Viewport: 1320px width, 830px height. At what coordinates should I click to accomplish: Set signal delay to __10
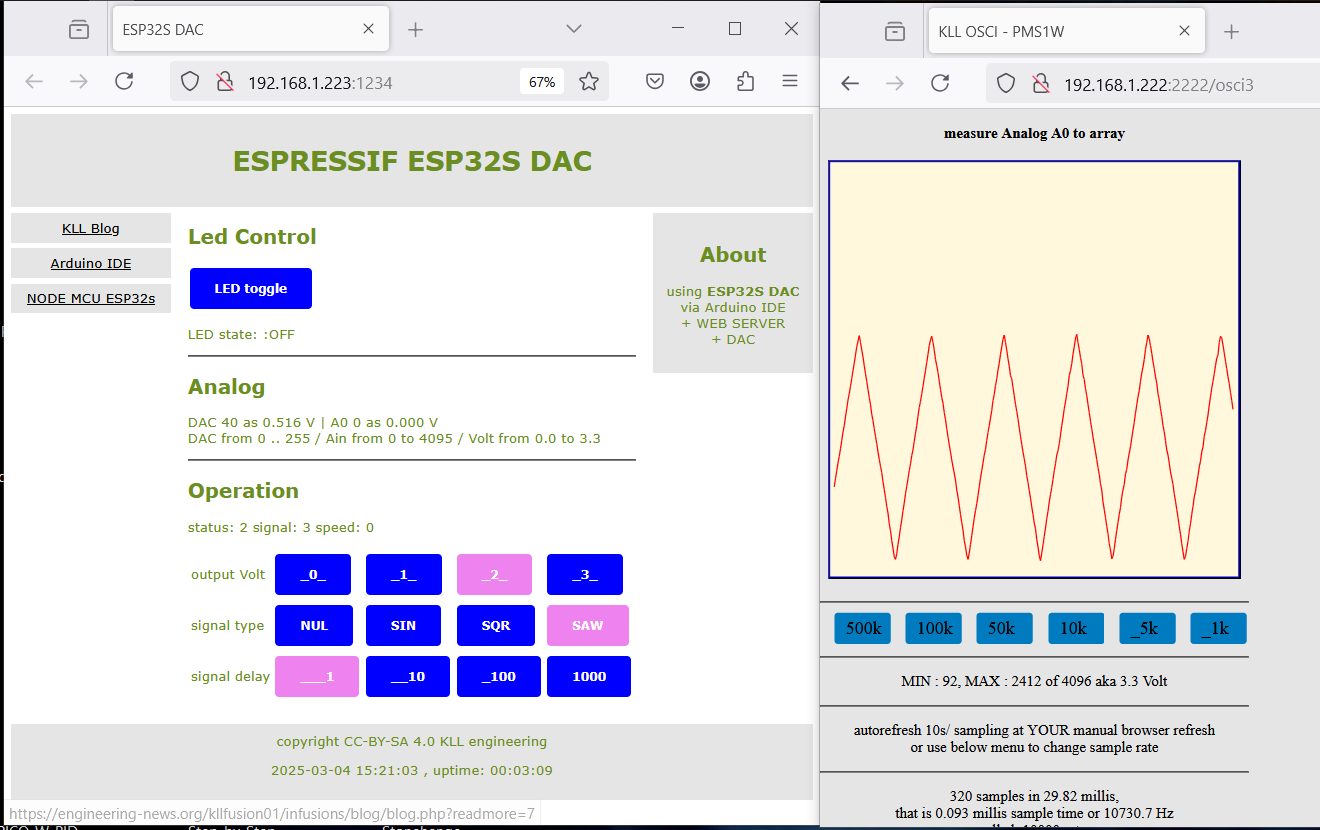point(408,676)
